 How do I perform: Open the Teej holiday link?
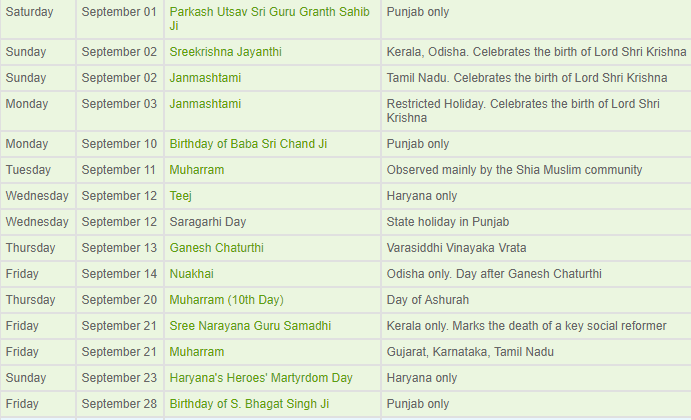180,196
